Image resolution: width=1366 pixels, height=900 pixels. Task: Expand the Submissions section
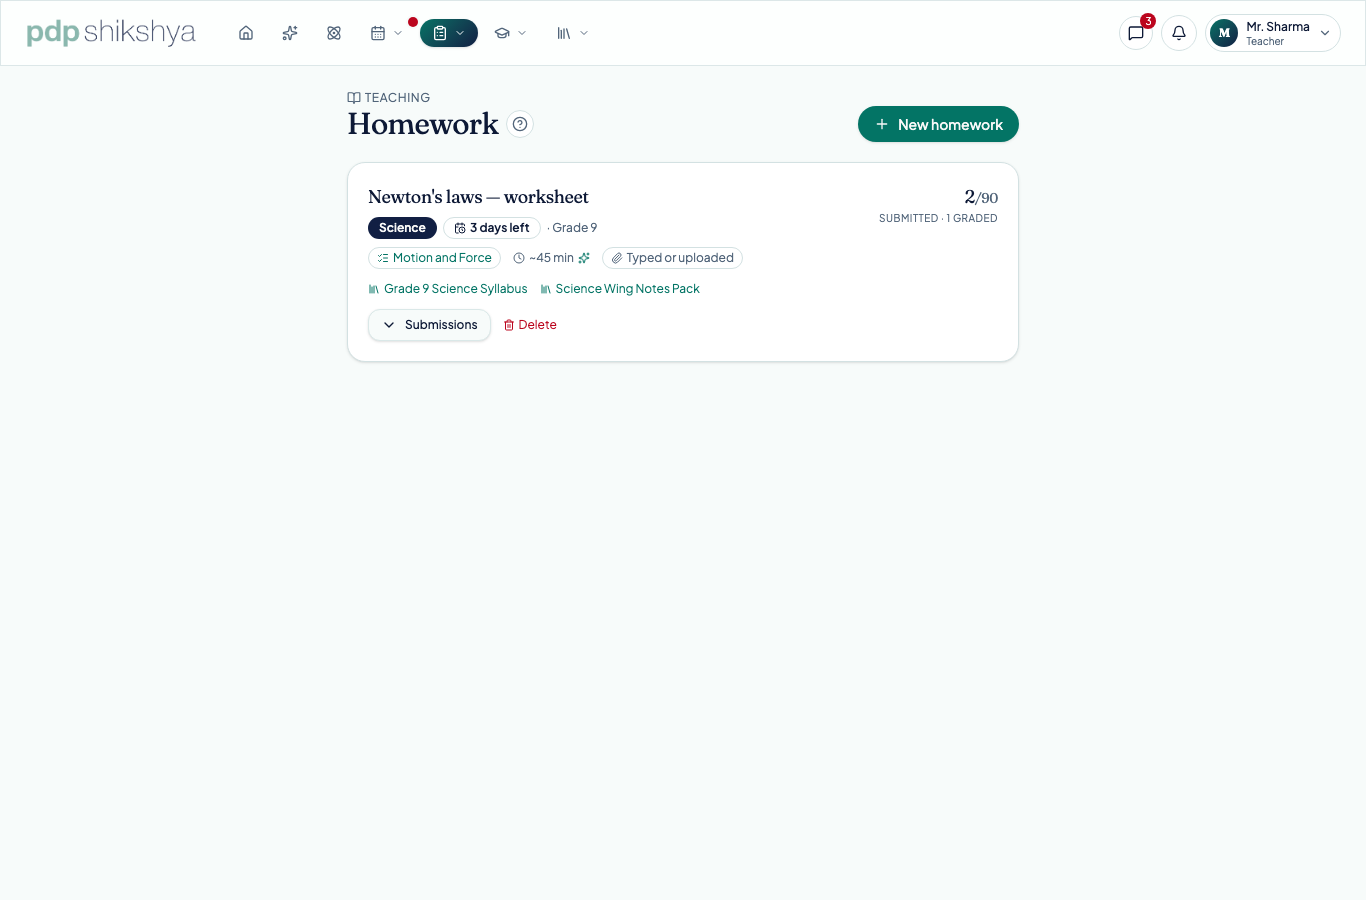pos(429,325)
